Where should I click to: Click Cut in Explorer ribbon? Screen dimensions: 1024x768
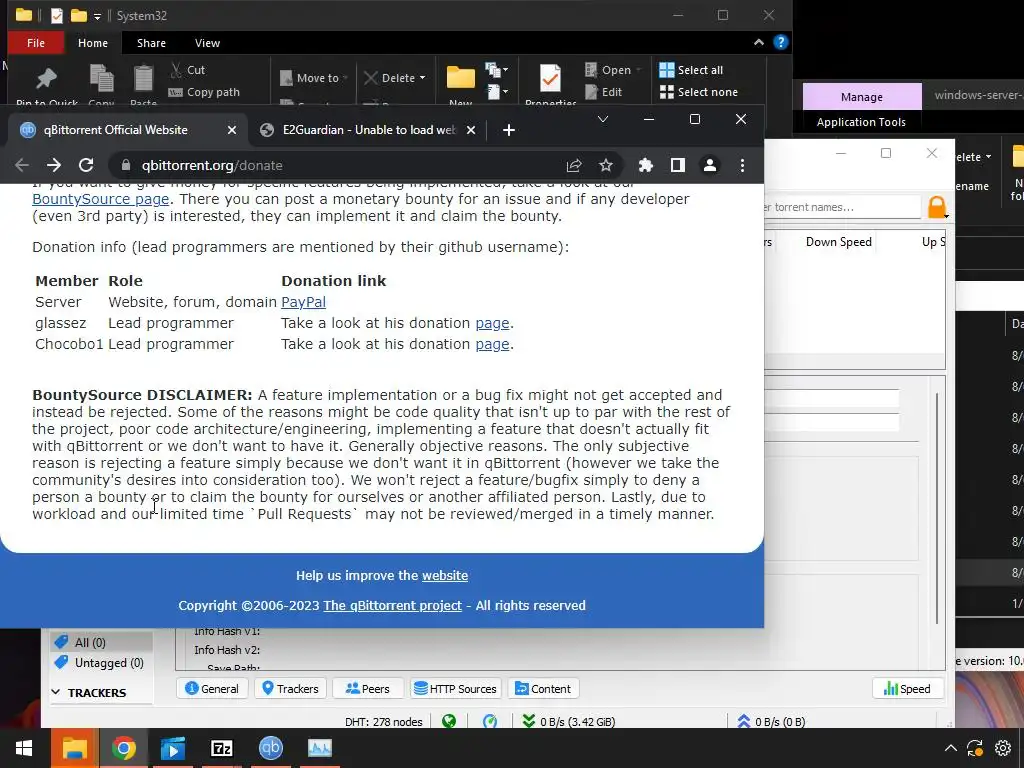coord(187,70)
